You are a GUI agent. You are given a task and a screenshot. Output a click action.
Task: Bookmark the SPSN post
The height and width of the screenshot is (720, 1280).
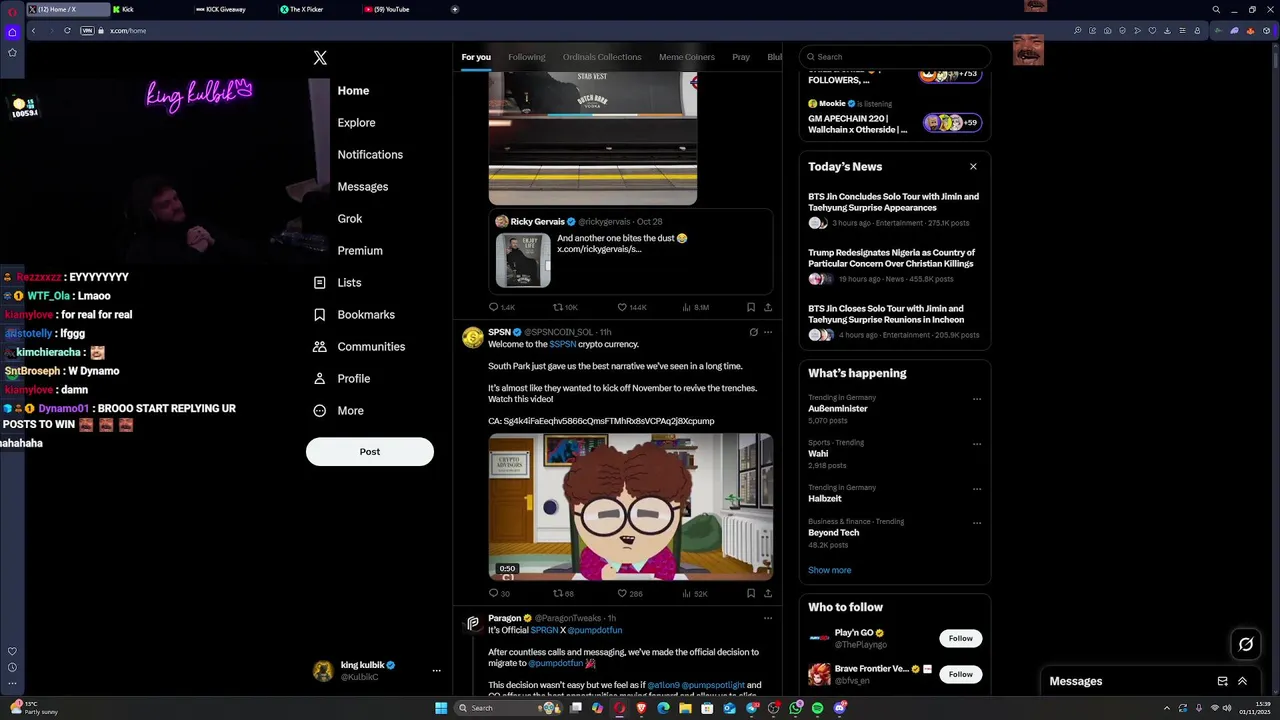[x=750, y=593]
